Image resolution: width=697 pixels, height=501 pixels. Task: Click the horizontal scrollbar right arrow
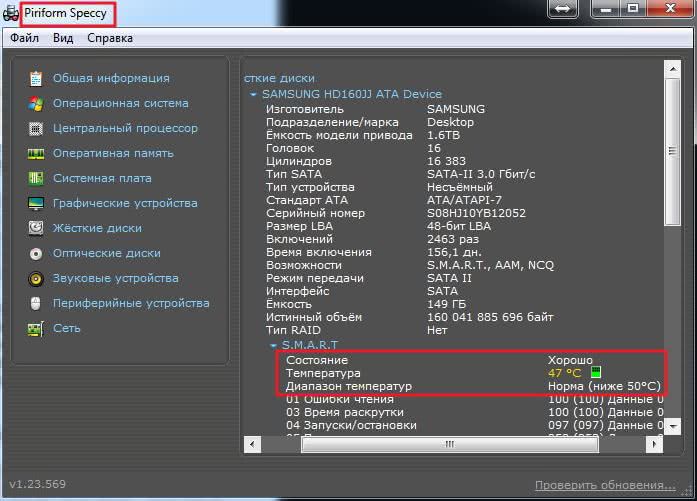click(x=654, y=444)
